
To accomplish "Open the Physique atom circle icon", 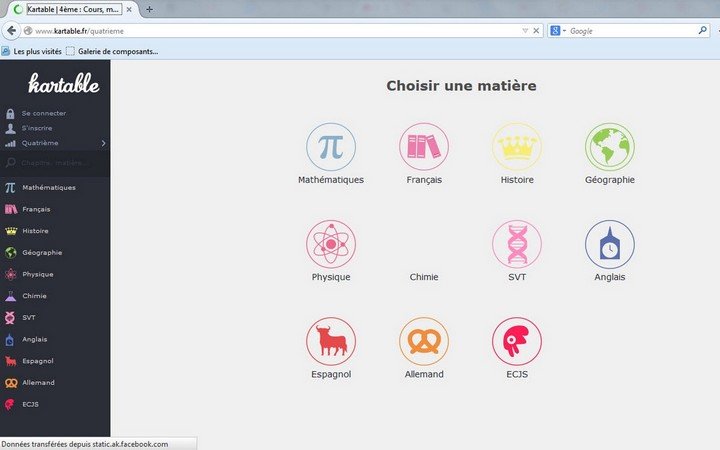I will coord(331,244).
